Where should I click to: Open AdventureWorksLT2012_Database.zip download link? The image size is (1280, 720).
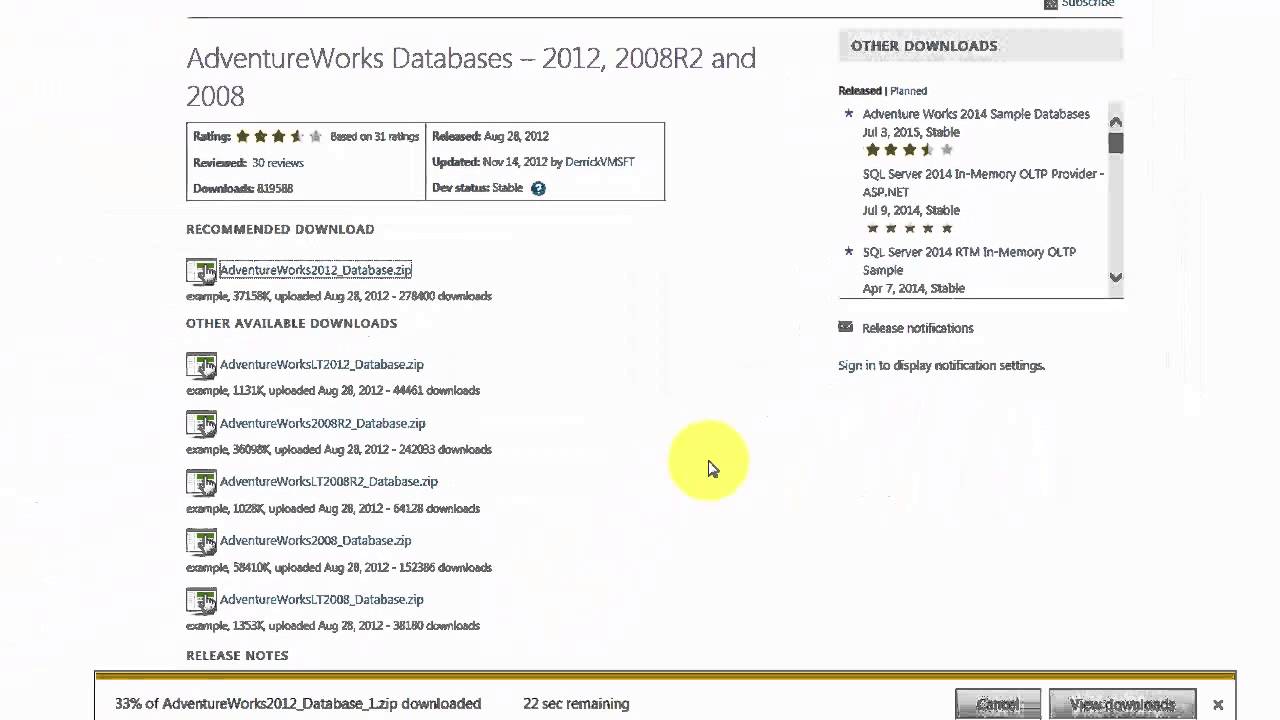(322, 364)
